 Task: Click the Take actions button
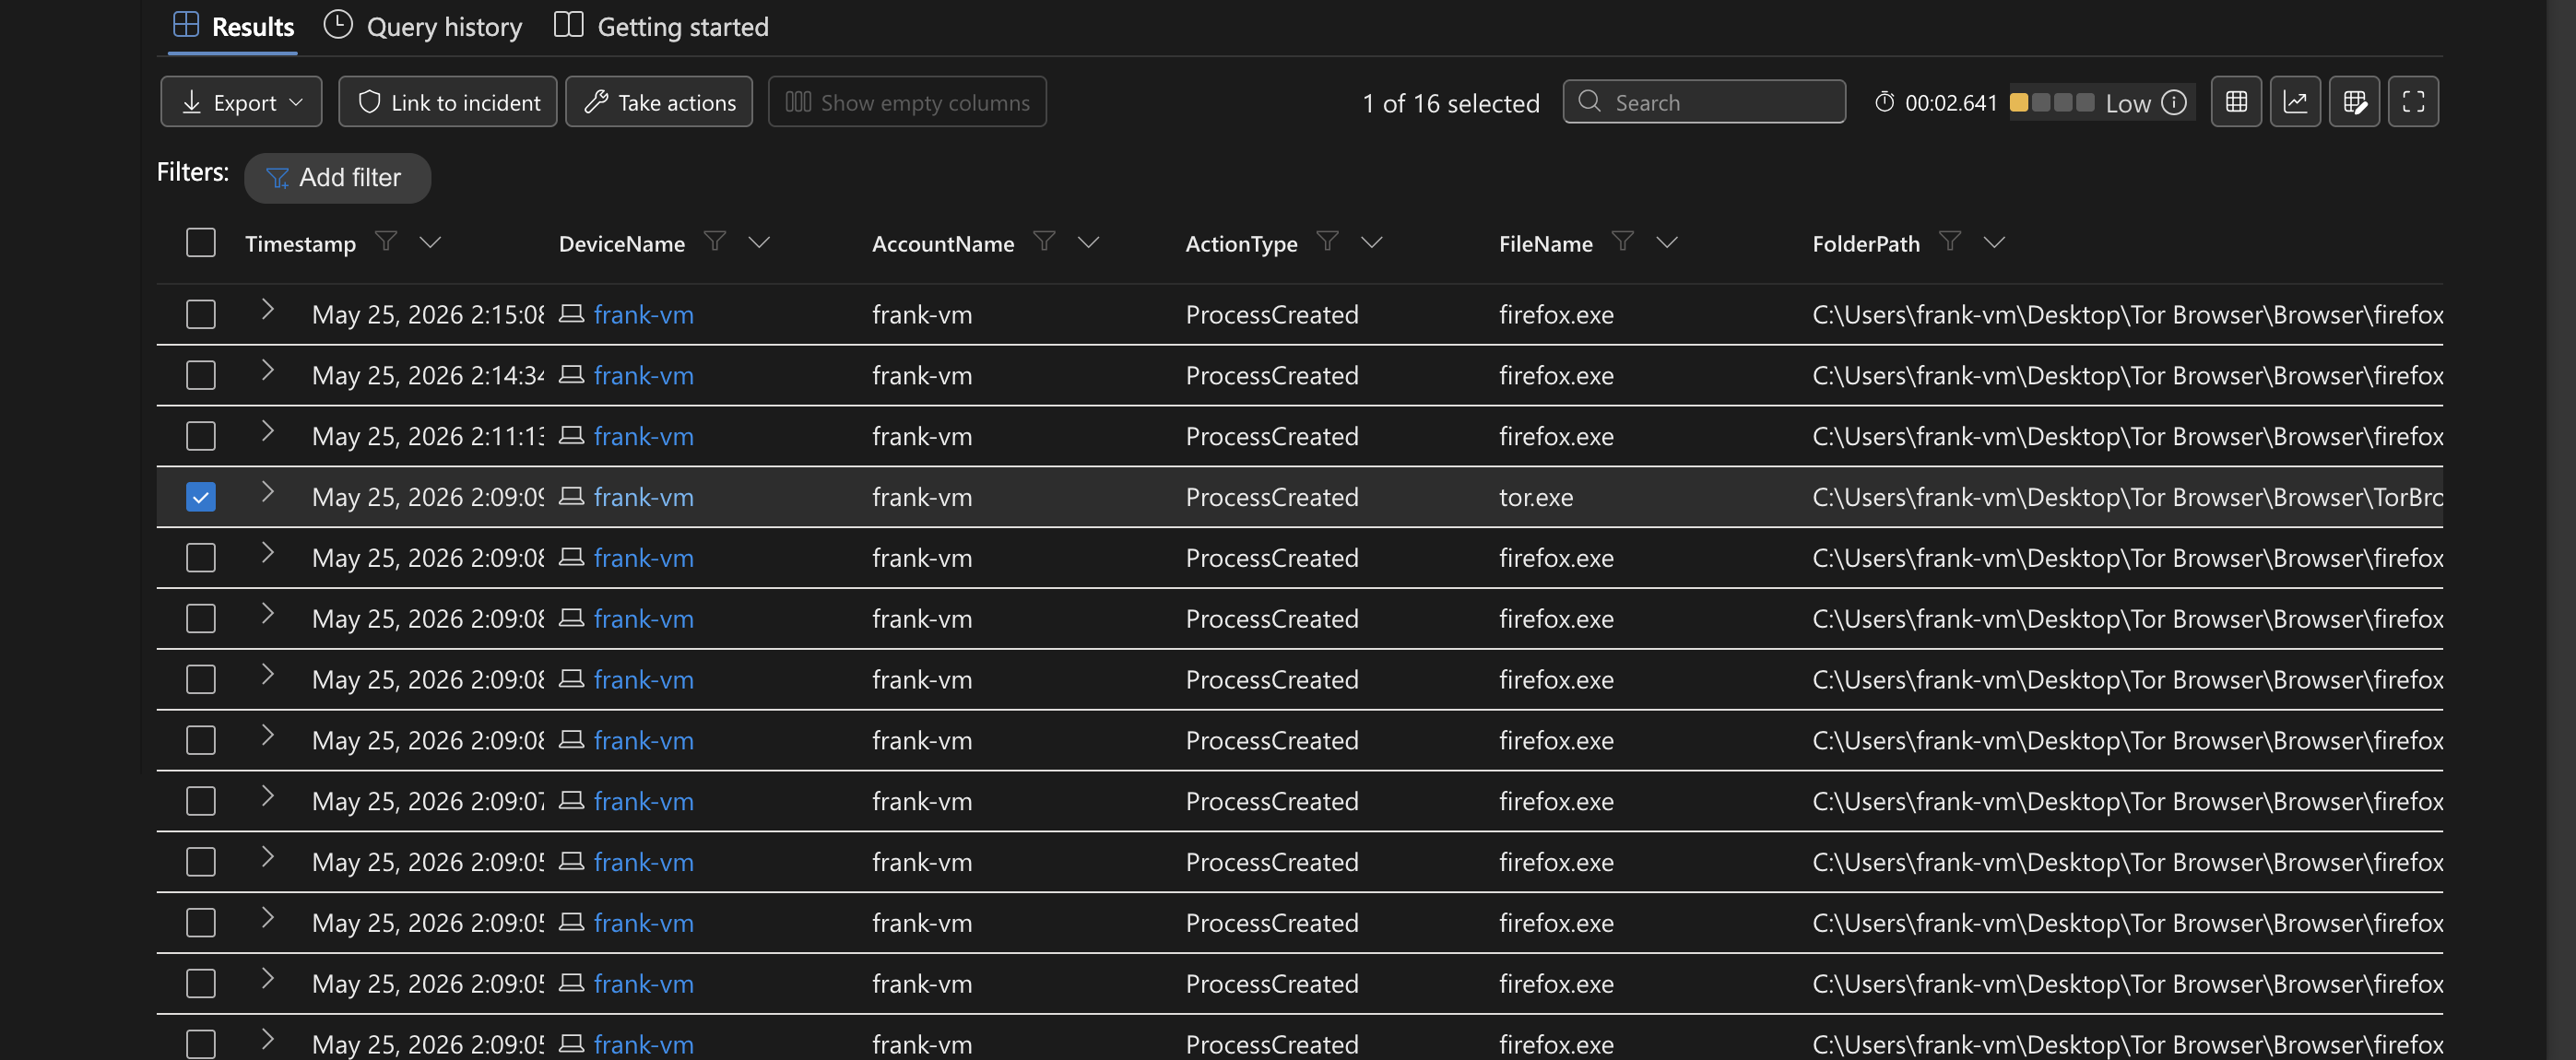click(x=659, y=102)
